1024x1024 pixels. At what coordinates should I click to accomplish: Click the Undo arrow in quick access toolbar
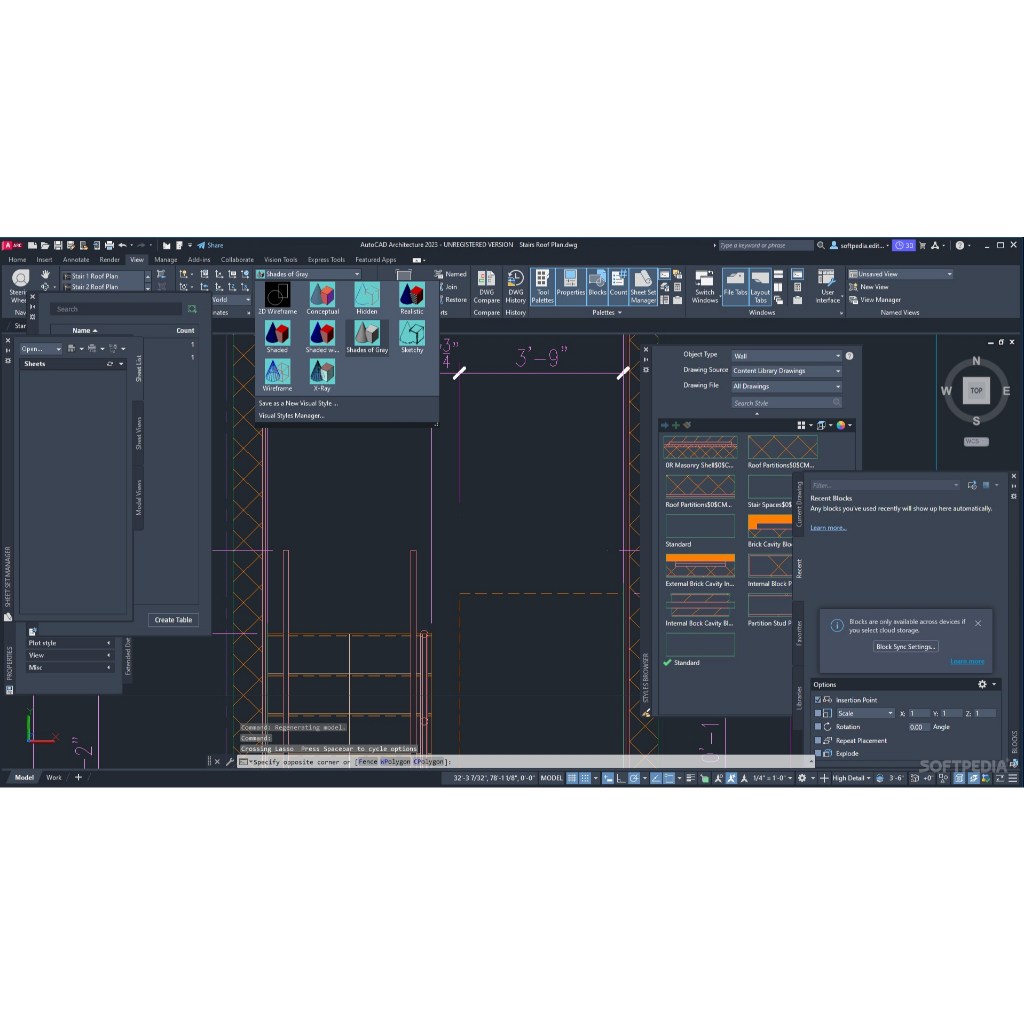pyautogui.click(x=122, y=246)
